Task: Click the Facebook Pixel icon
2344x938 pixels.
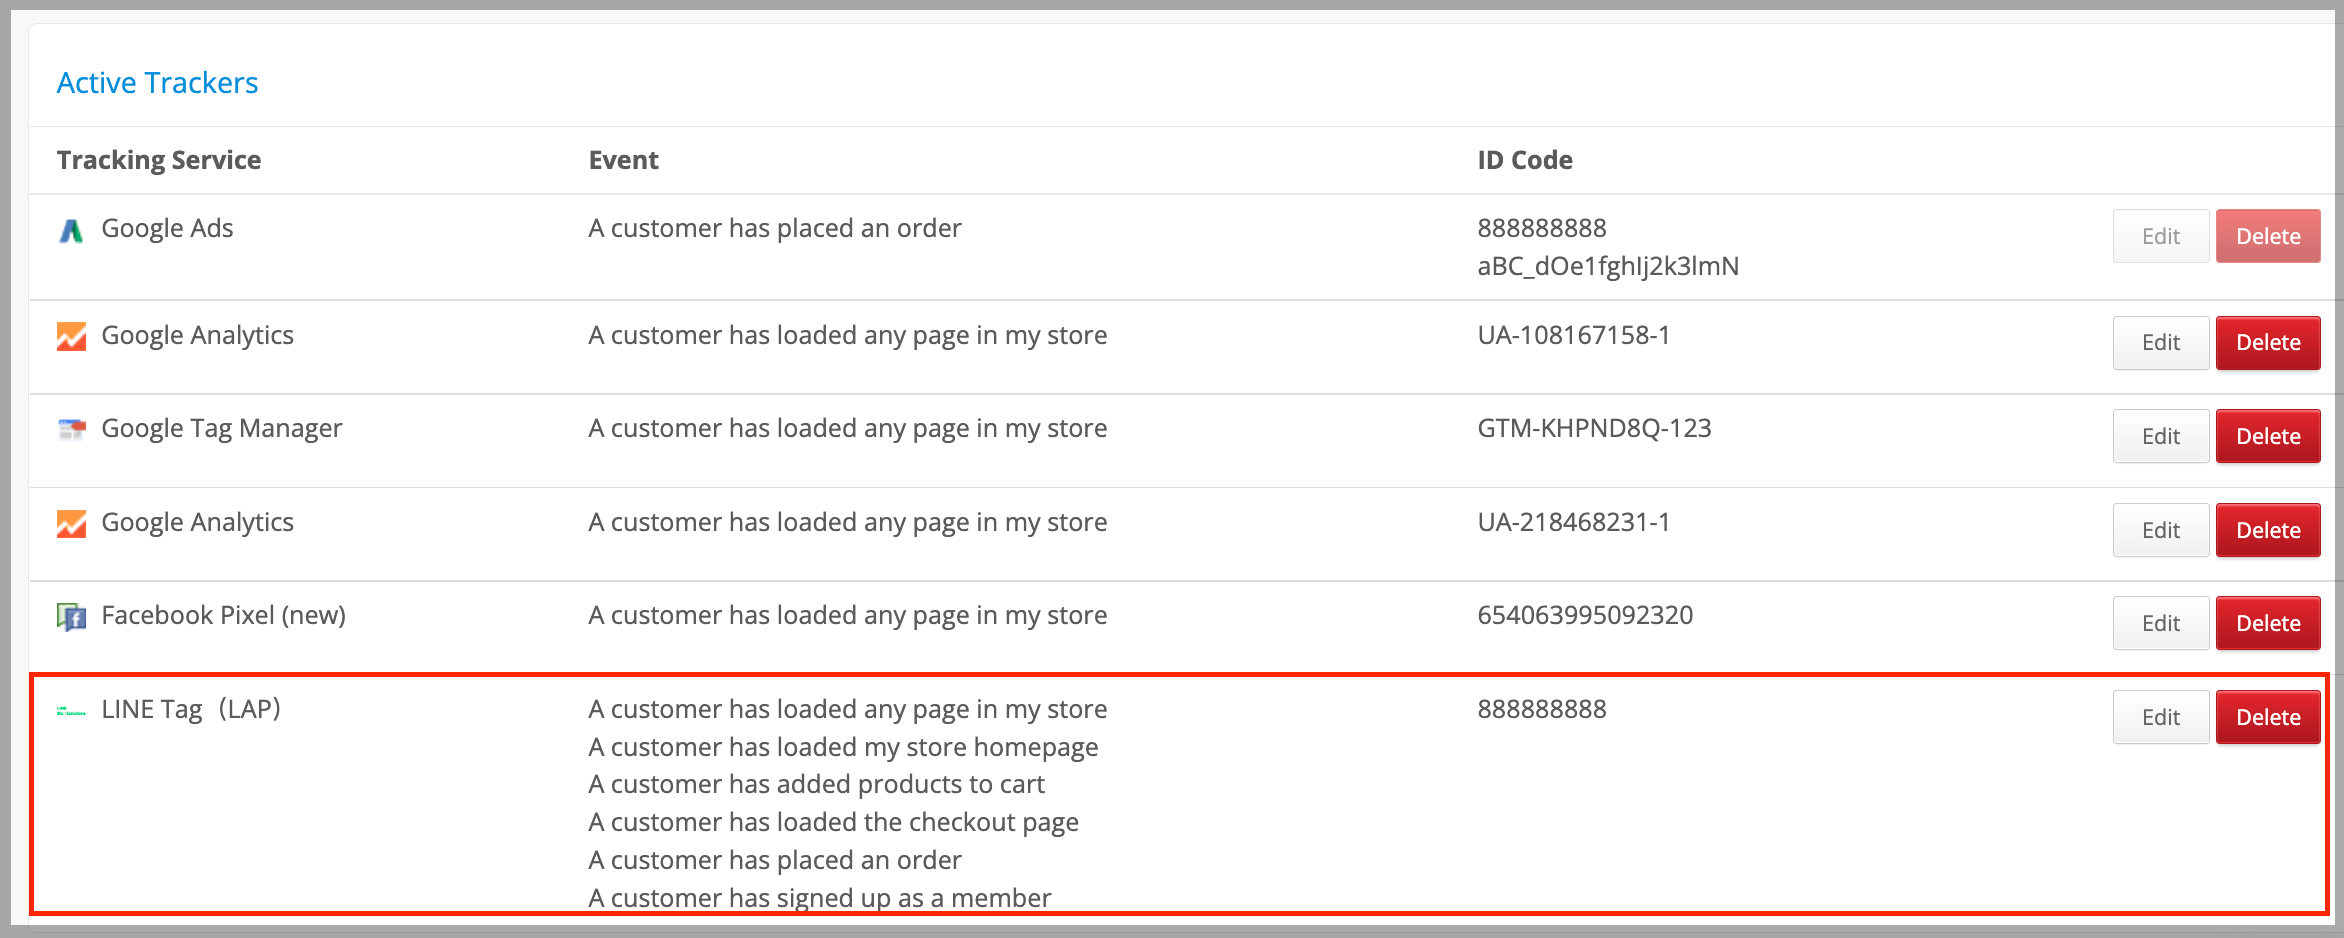Action: (71, 617)
